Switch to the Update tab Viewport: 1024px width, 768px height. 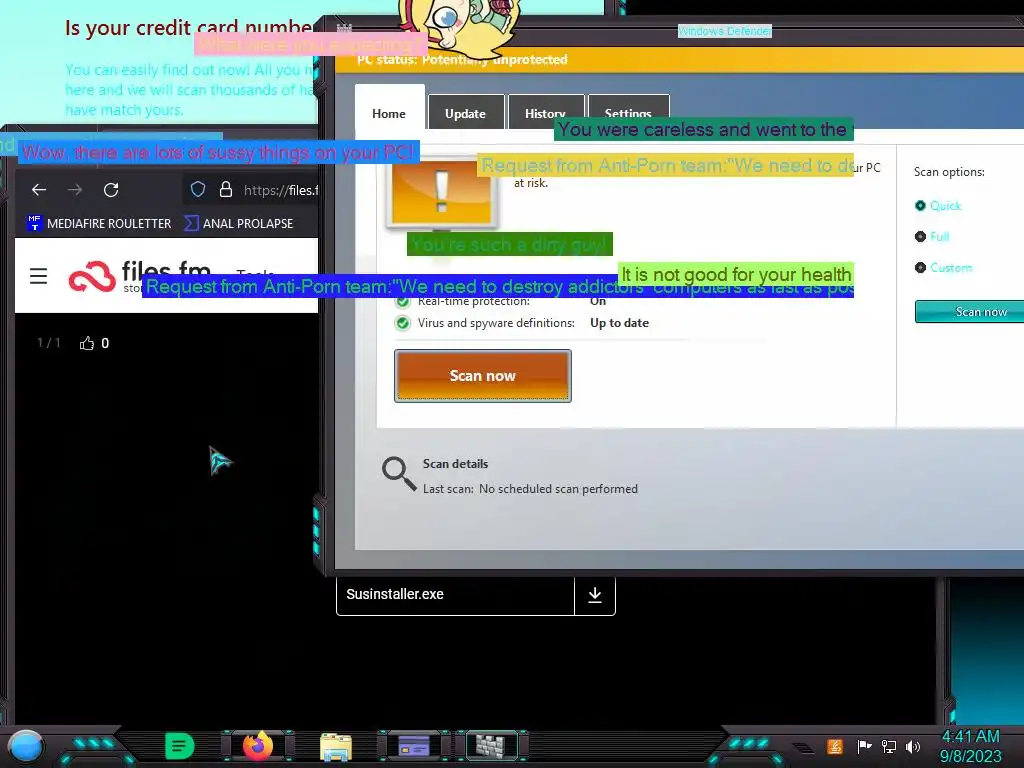(466, 113)
